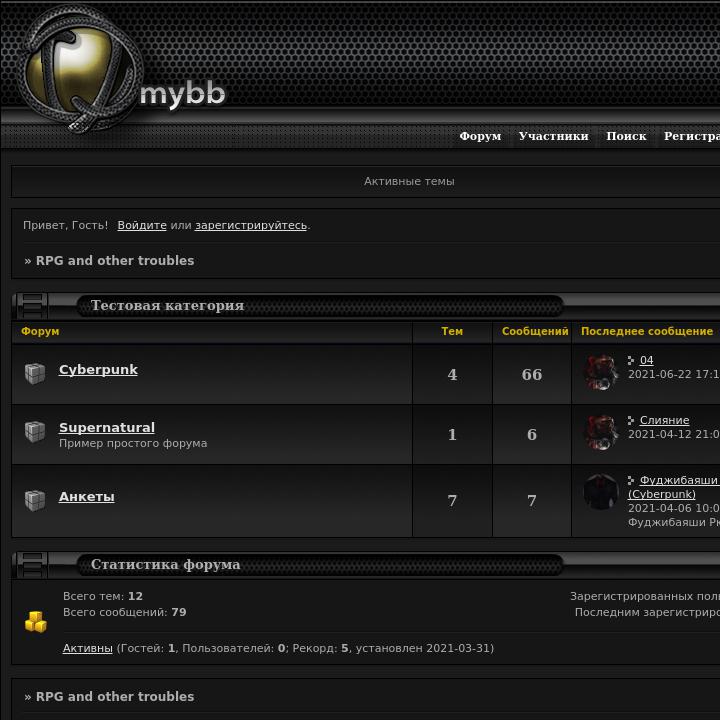
Task: Open the Активные темы link
Action: [x=409, y=181]
